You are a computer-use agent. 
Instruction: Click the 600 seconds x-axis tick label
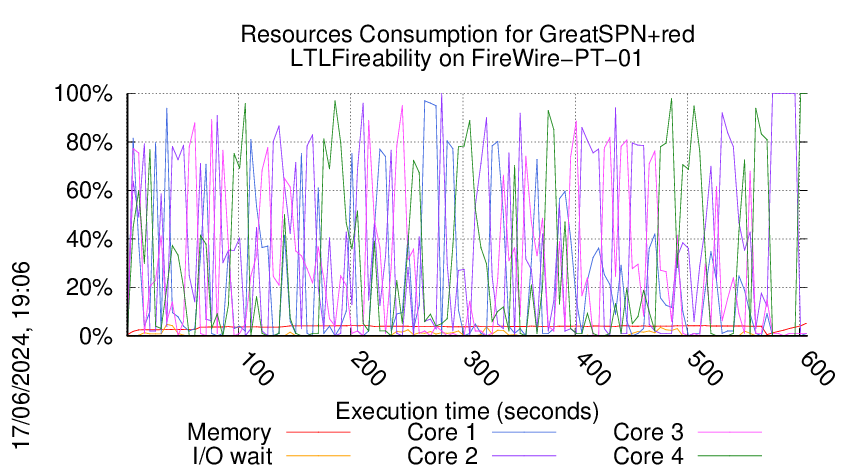point(817,370)
